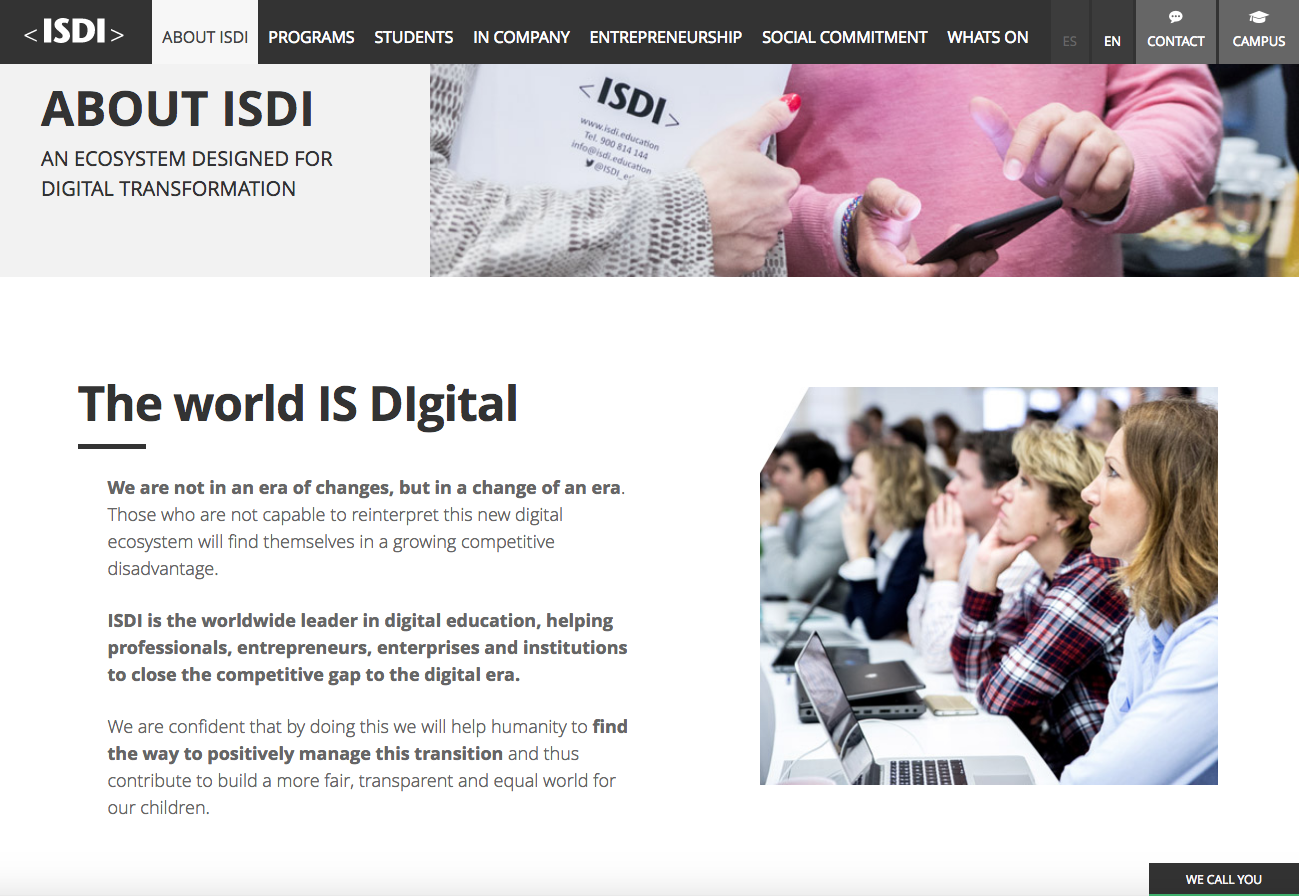Click subtitle "An ecosystem designed for digital transformation"
This screenshot has height=896, width=1299.
tap(187, 173)
